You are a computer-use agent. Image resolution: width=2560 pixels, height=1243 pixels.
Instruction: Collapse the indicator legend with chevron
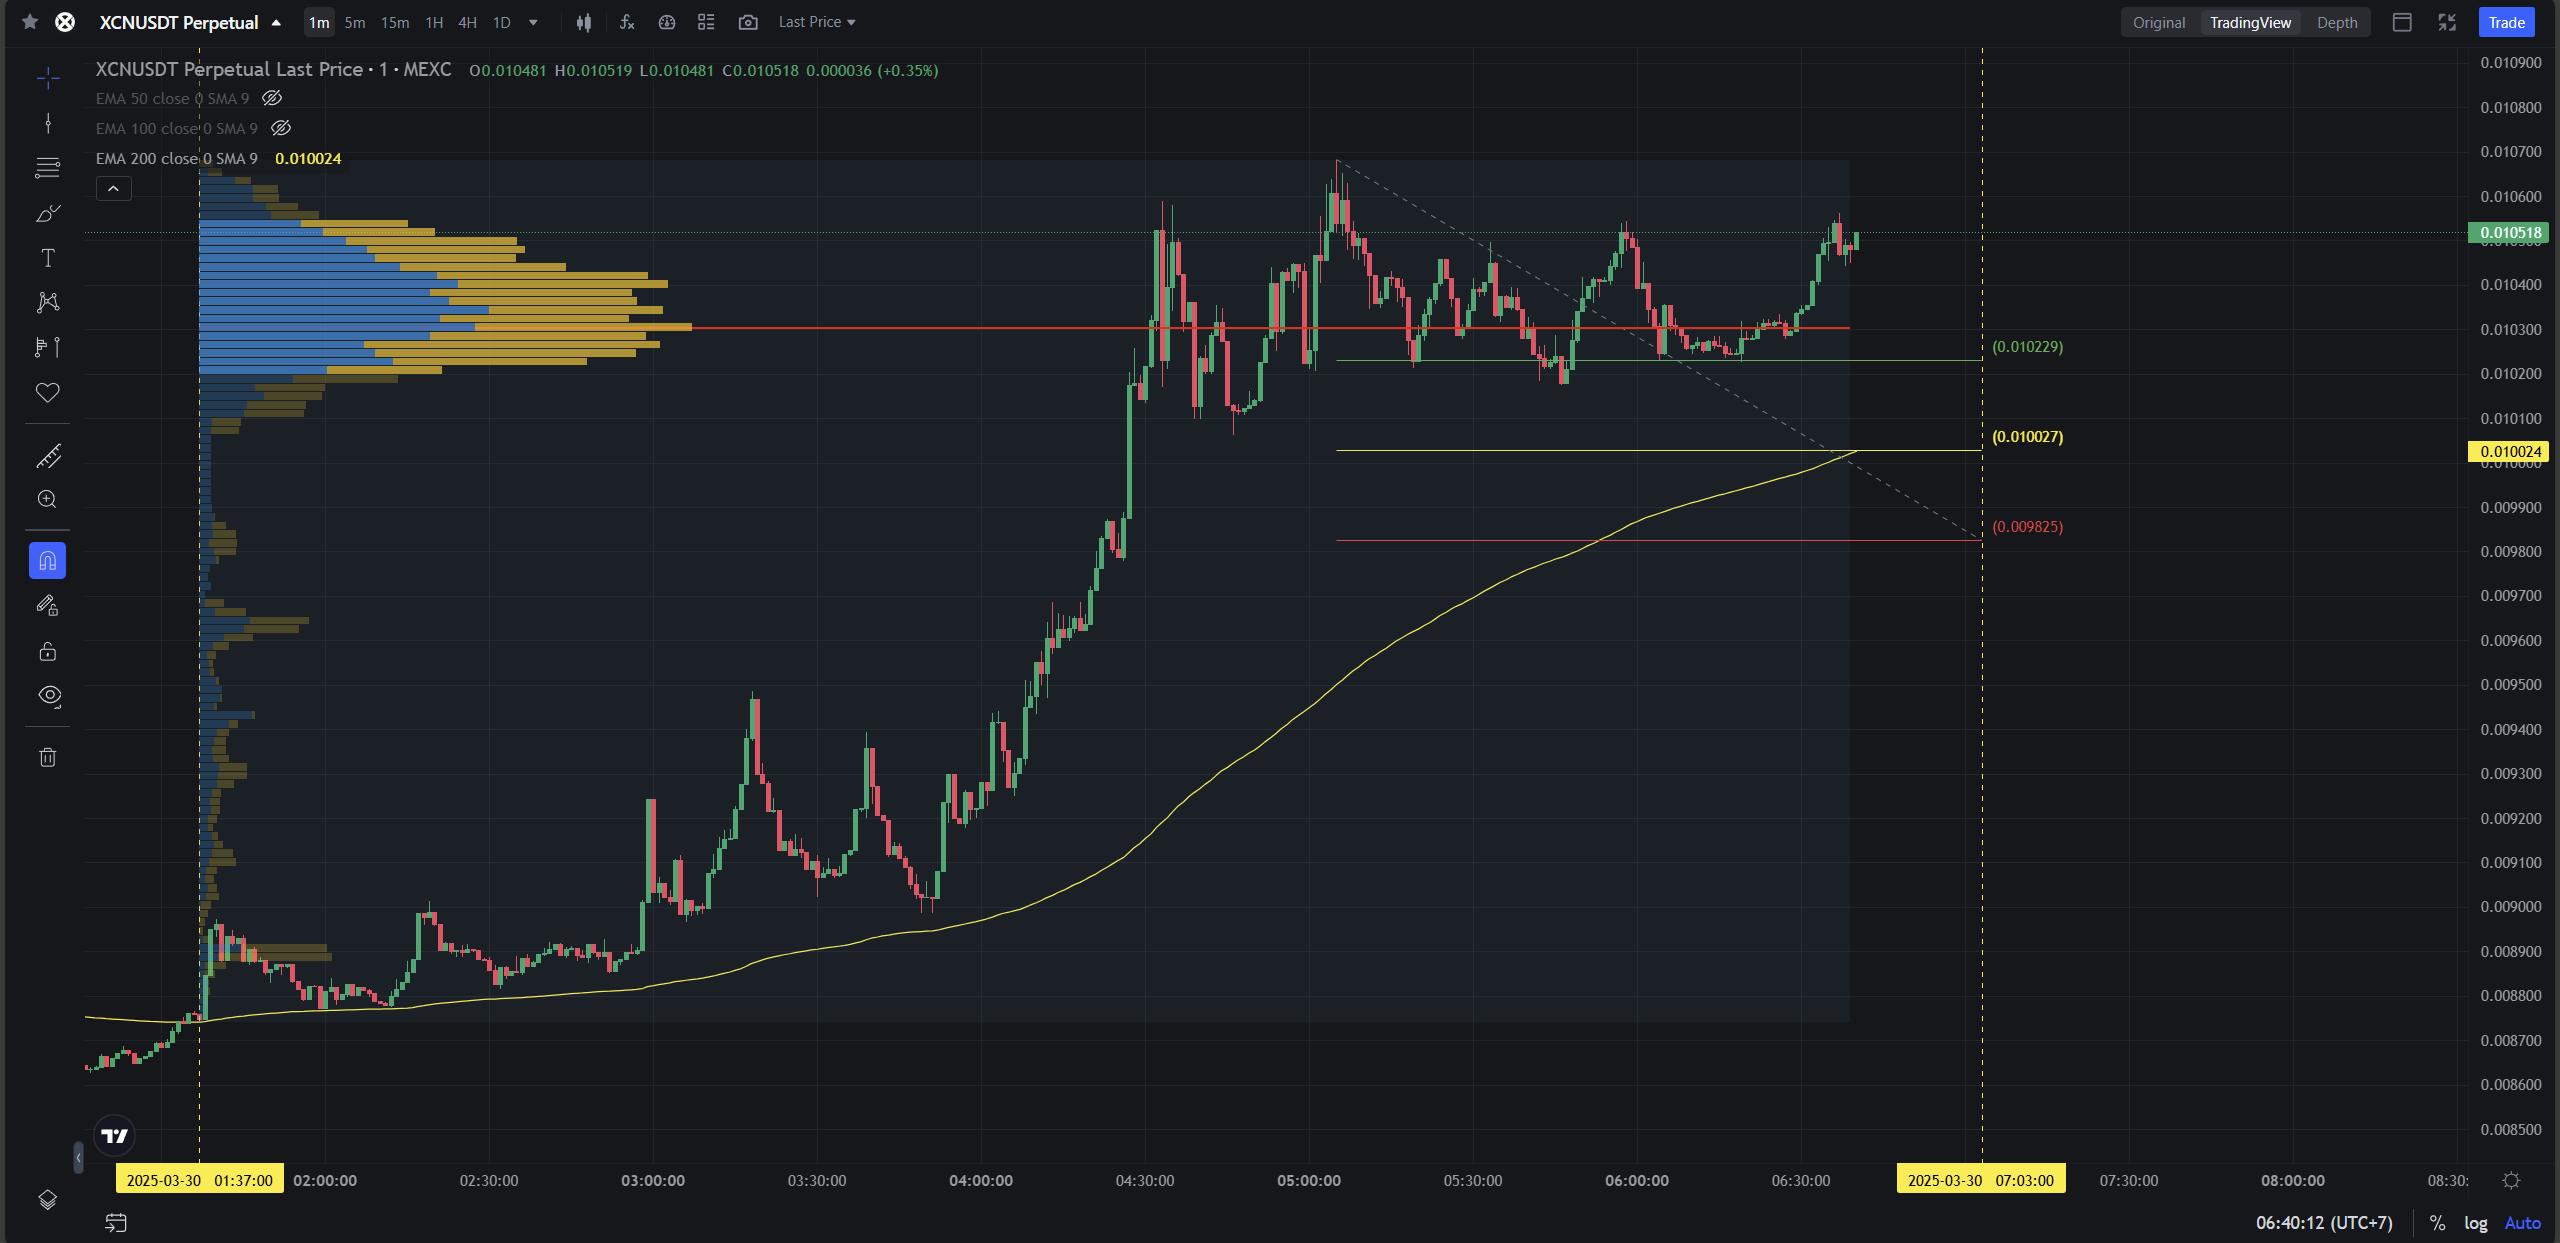113,188
